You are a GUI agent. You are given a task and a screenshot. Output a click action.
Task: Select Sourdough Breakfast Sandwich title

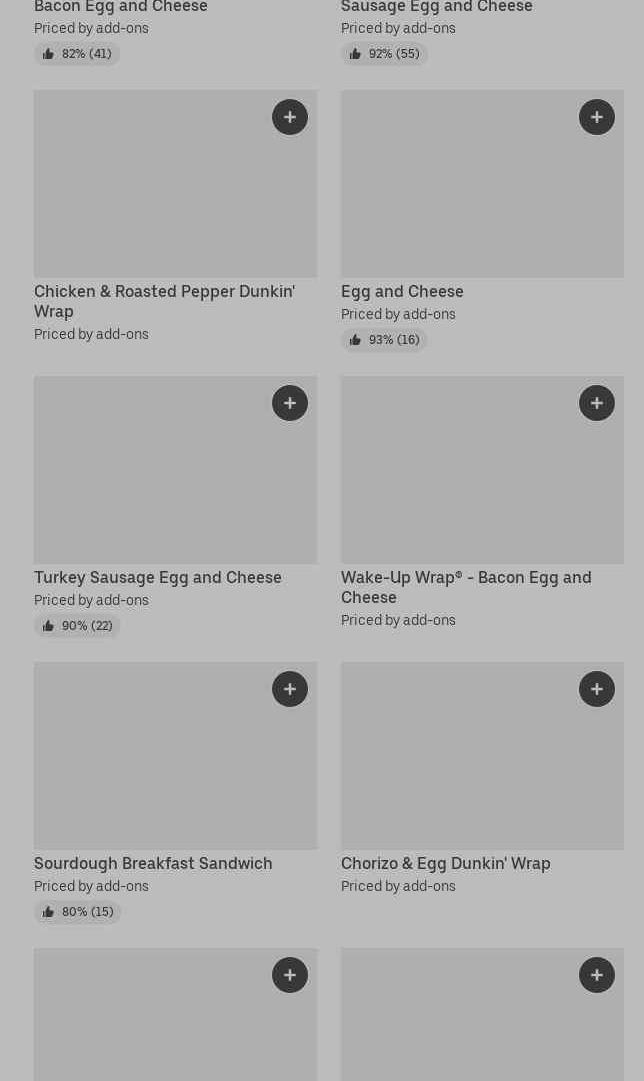coord(153,863)
